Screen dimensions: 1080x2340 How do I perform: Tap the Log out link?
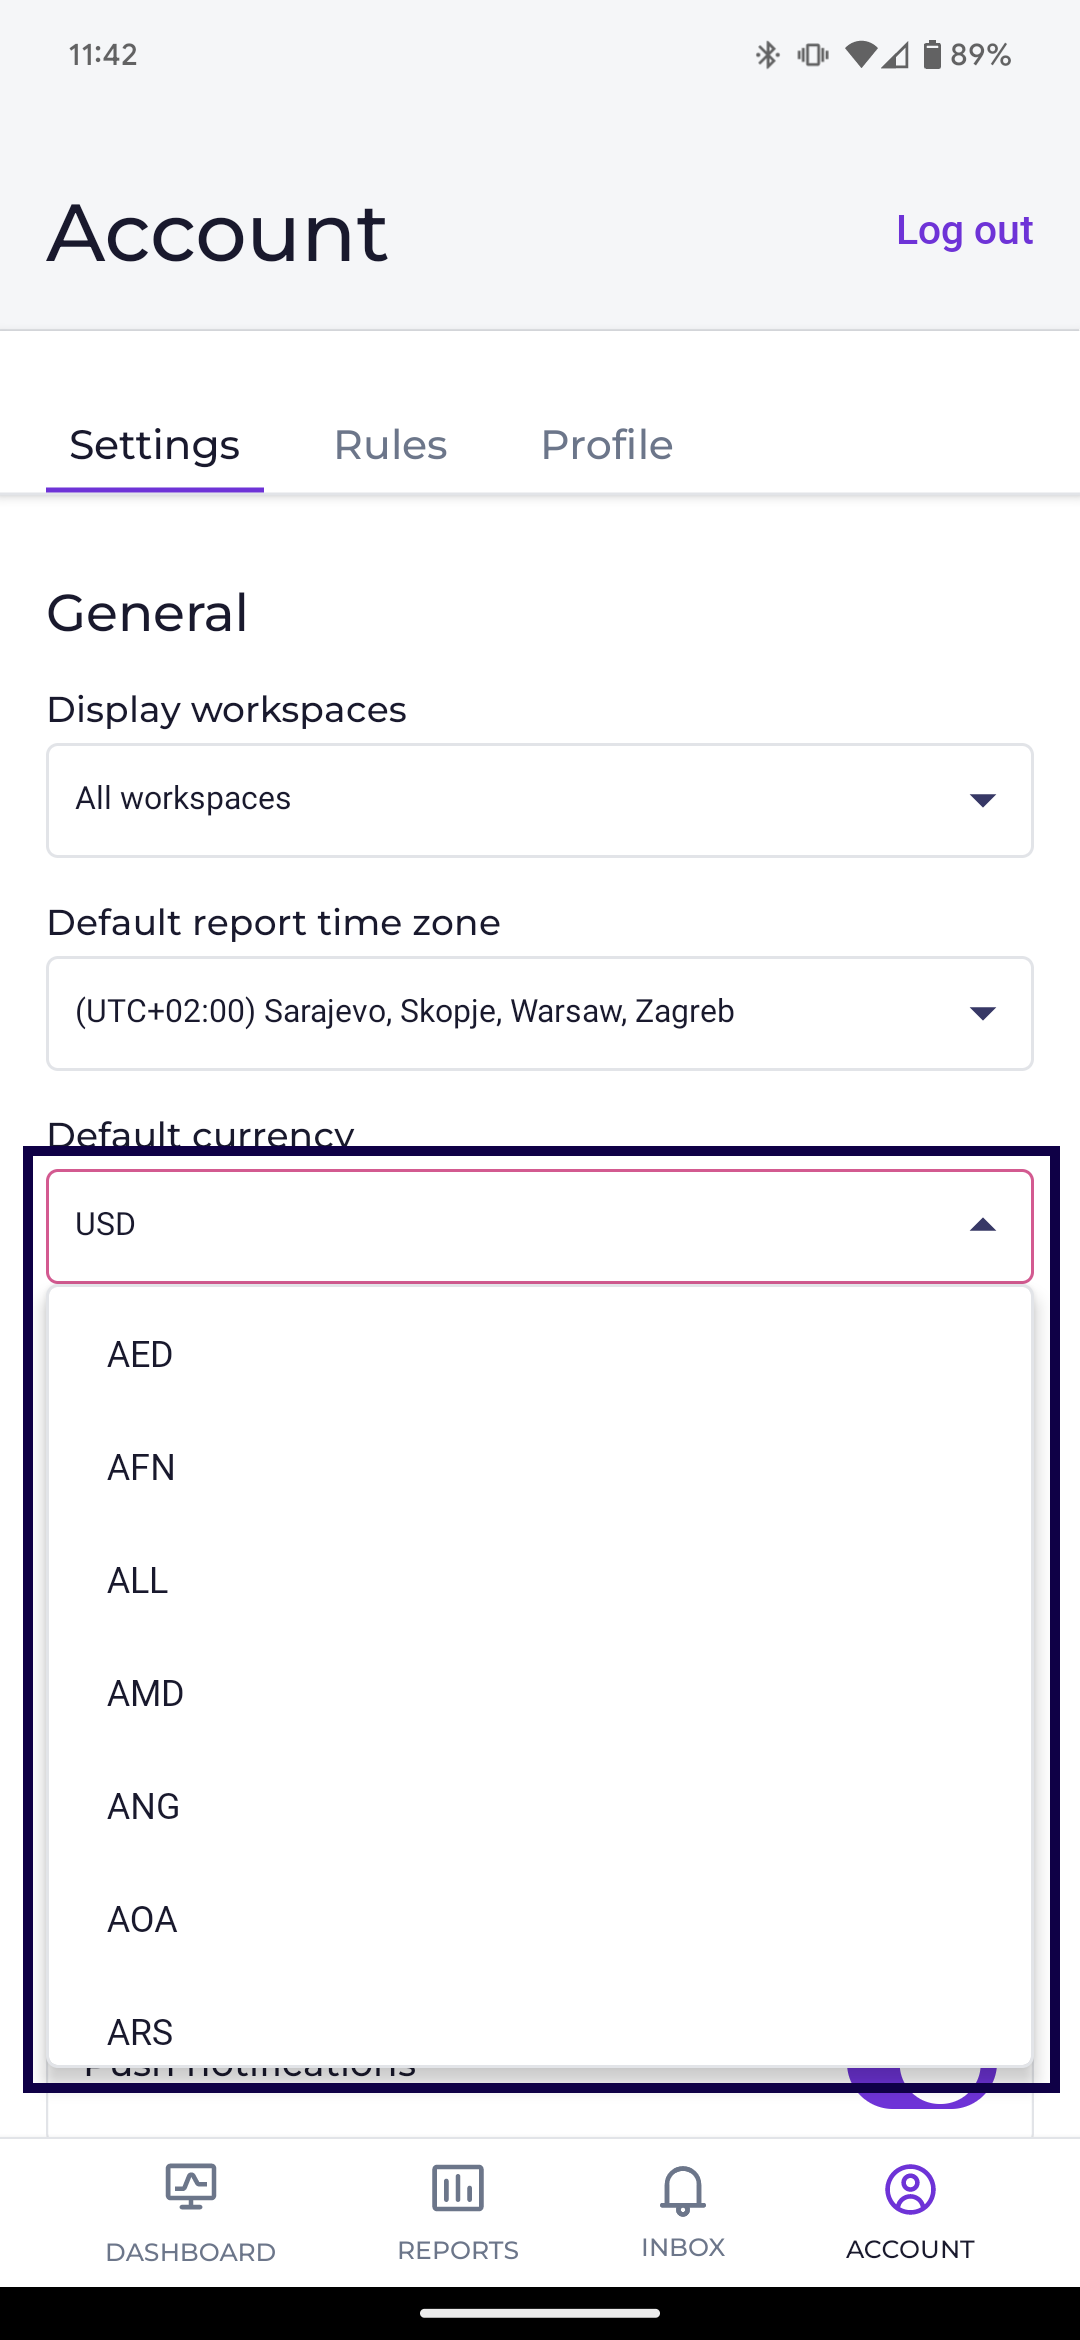tap(964, 231)
